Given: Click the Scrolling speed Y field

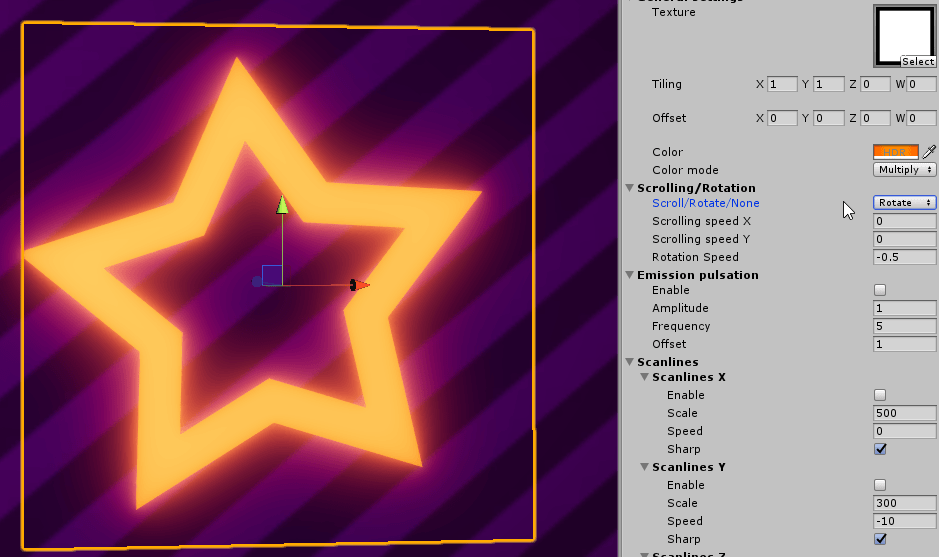Looking at the screenshot, I should tap(904, 239).
